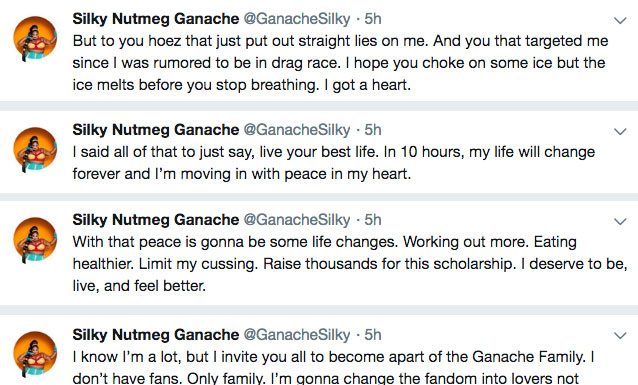Screen dimensions: 638x385
Task: Open @GanacheSilky handle on fourth tweet
Action: click(x=297, y=335)
